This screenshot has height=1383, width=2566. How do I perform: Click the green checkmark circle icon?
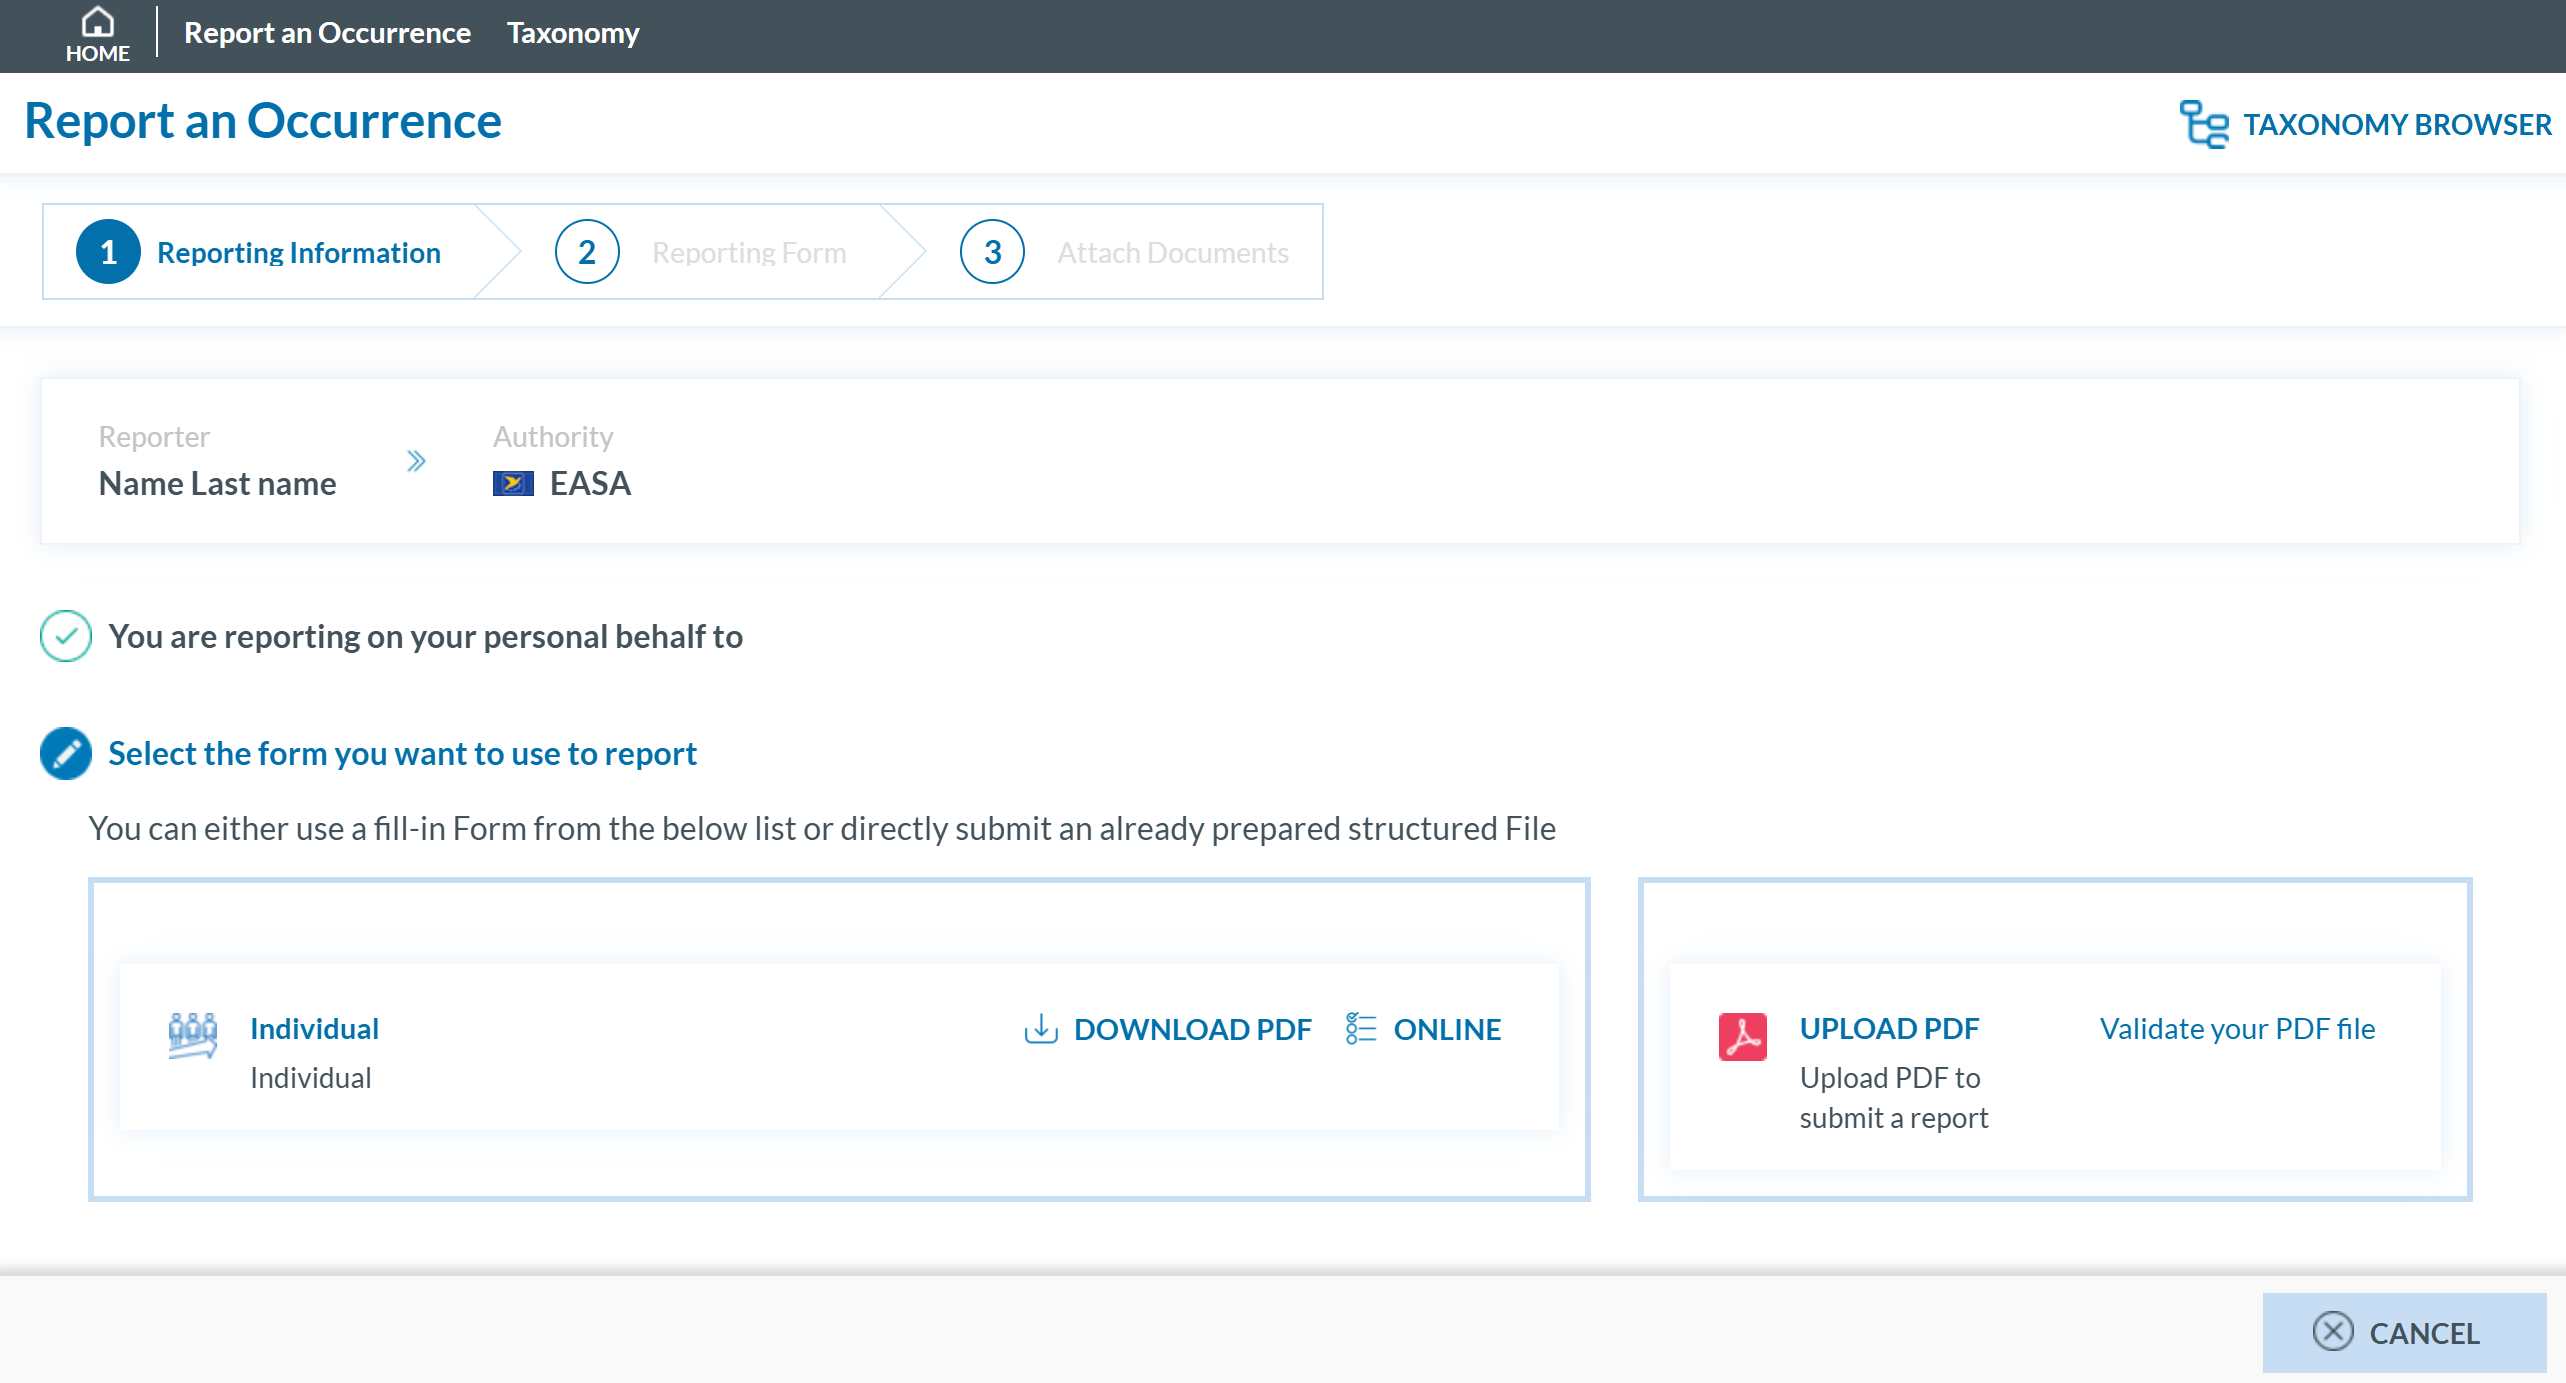tap(66, 636)
